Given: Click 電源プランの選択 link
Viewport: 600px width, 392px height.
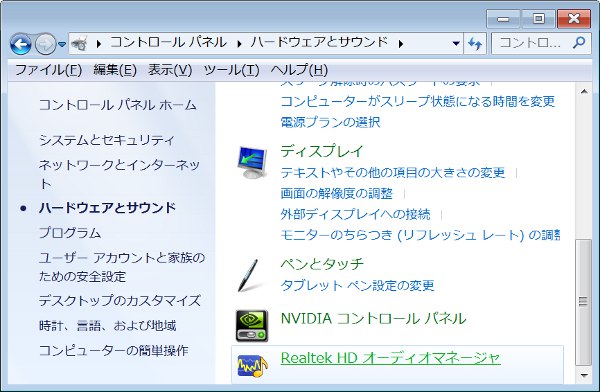Looking at the screenshot, I should [330, 122].
